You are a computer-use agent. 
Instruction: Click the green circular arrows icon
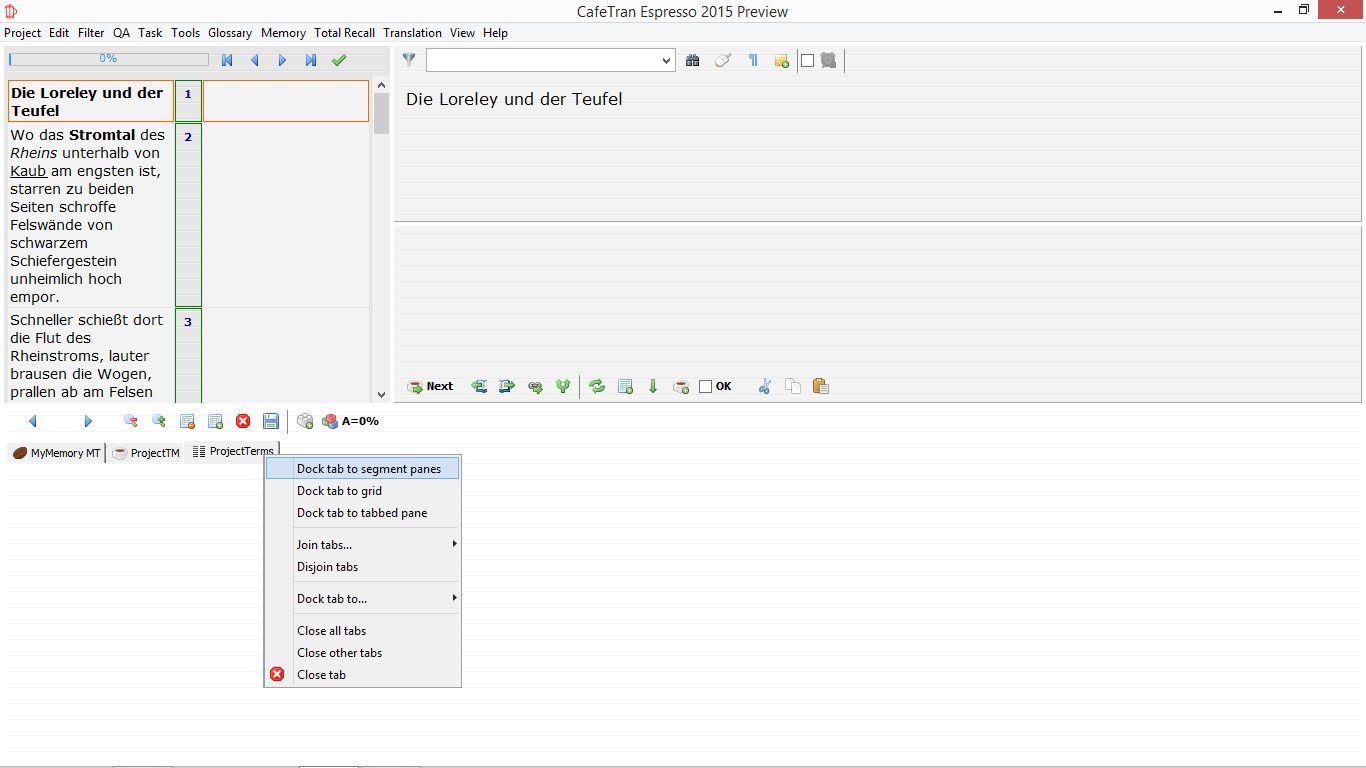tap(597, 387)
